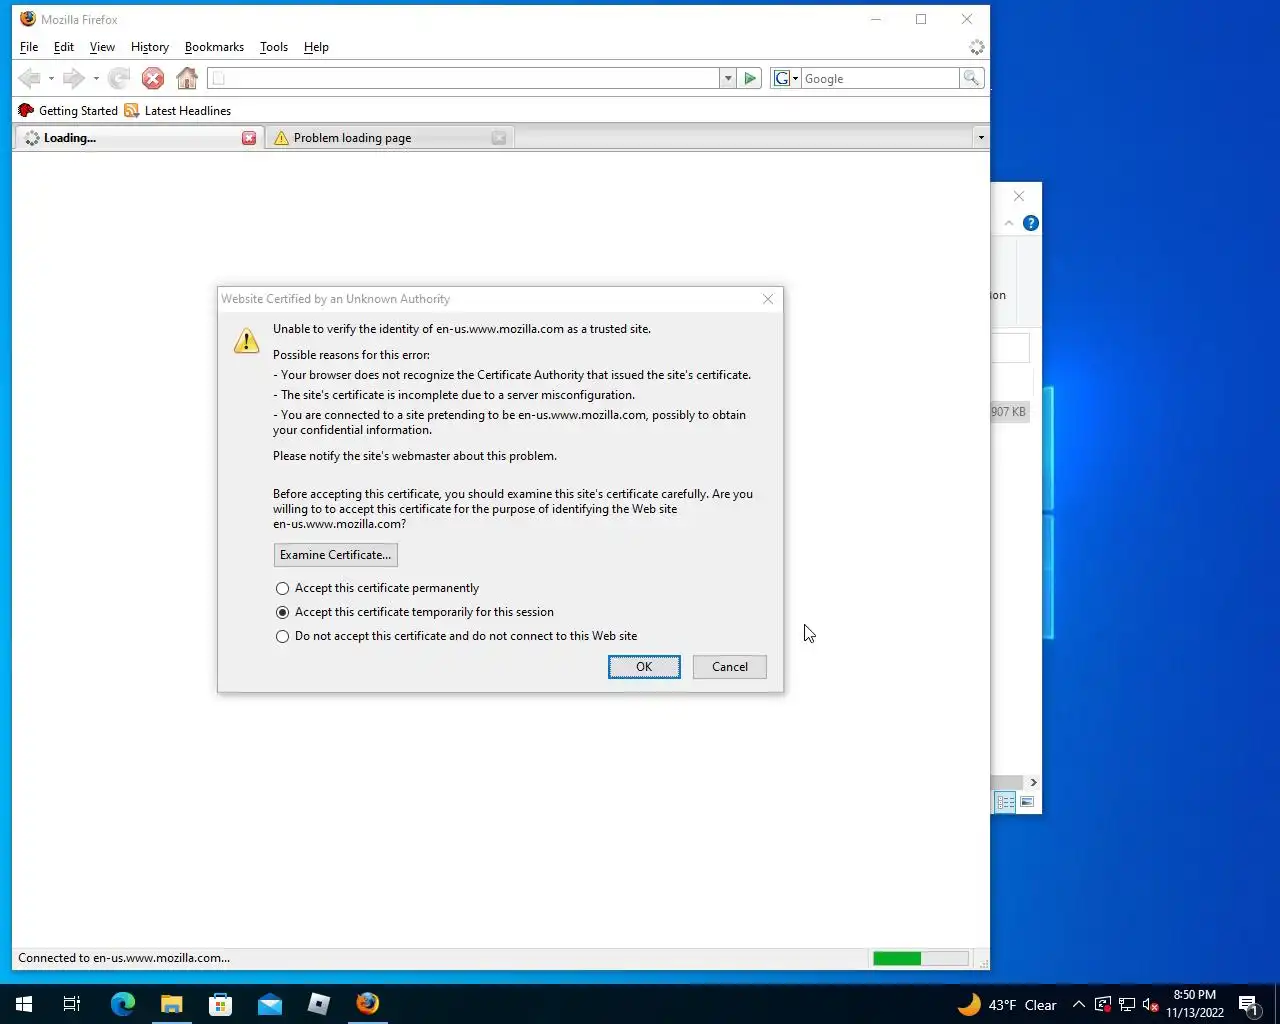
Task: Click the Reload page icon
Action: 119,78
